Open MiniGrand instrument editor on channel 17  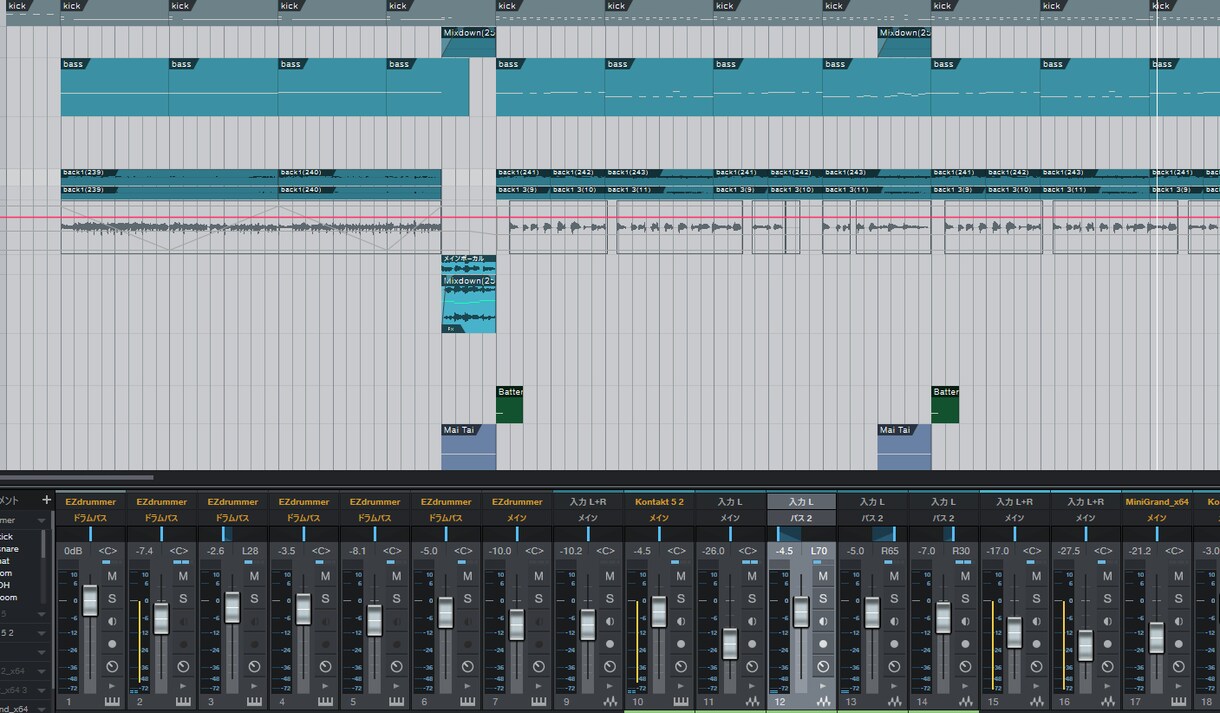tap(1178, 702)
